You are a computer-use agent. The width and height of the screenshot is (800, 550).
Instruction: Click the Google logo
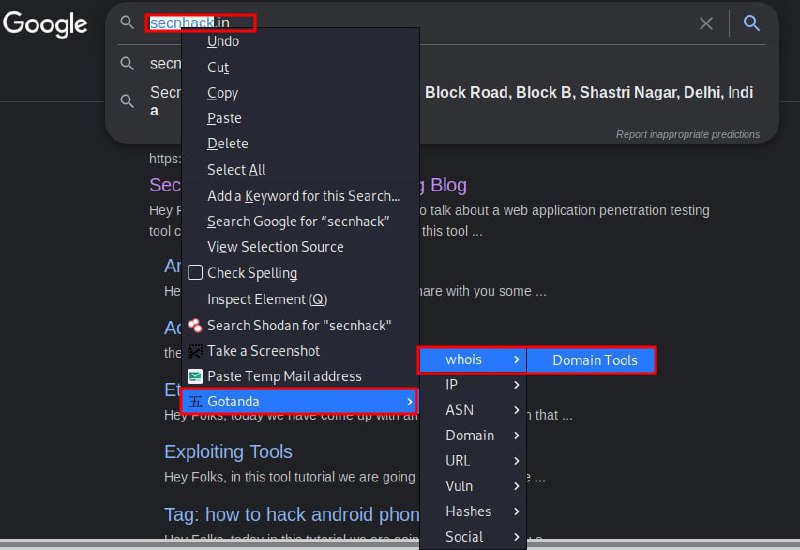[x=45, y=24]
